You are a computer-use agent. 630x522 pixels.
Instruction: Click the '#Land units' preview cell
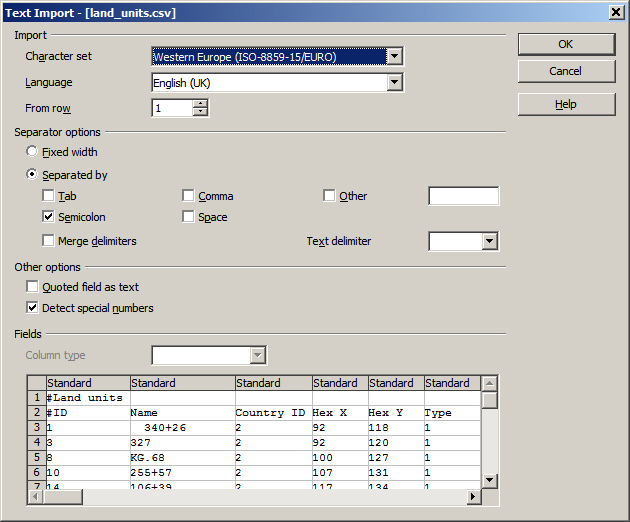click(x=88, y=398)
